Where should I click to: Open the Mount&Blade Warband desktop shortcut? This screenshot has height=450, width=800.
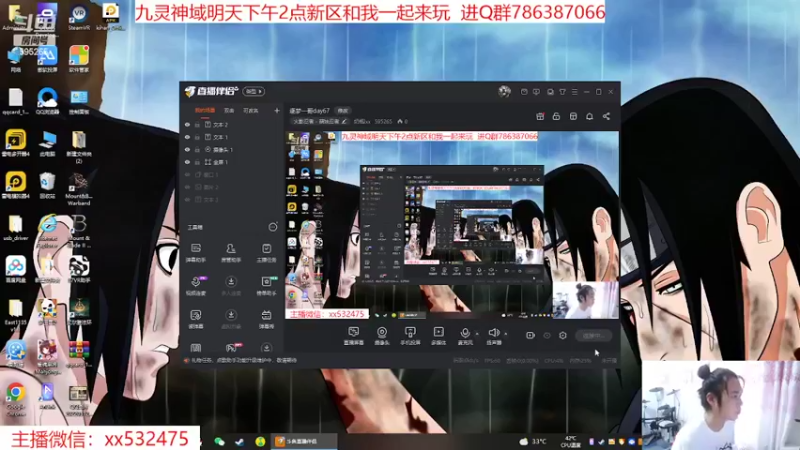pyautogui.click(x=79, y=189)
